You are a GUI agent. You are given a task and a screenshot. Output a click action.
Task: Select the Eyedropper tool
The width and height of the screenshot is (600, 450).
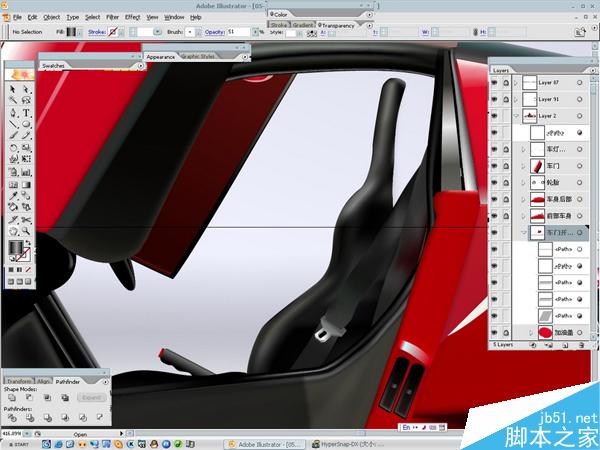point(13,196)
